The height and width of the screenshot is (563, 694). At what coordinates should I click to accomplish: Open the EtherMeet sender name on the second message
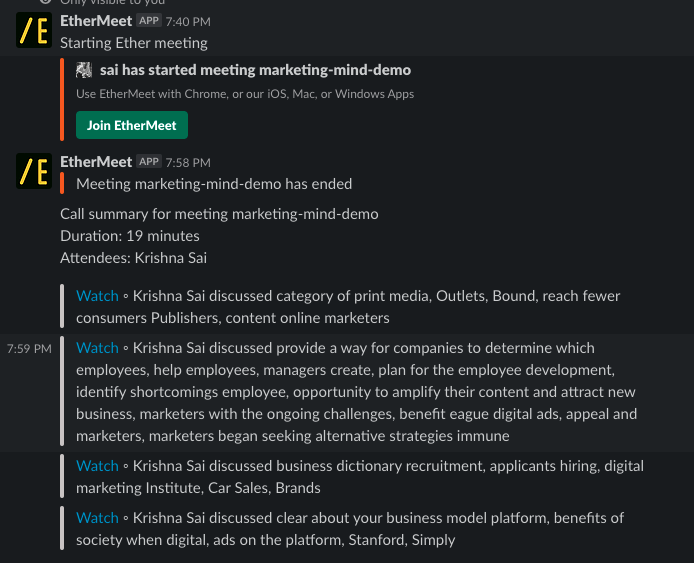96,161
